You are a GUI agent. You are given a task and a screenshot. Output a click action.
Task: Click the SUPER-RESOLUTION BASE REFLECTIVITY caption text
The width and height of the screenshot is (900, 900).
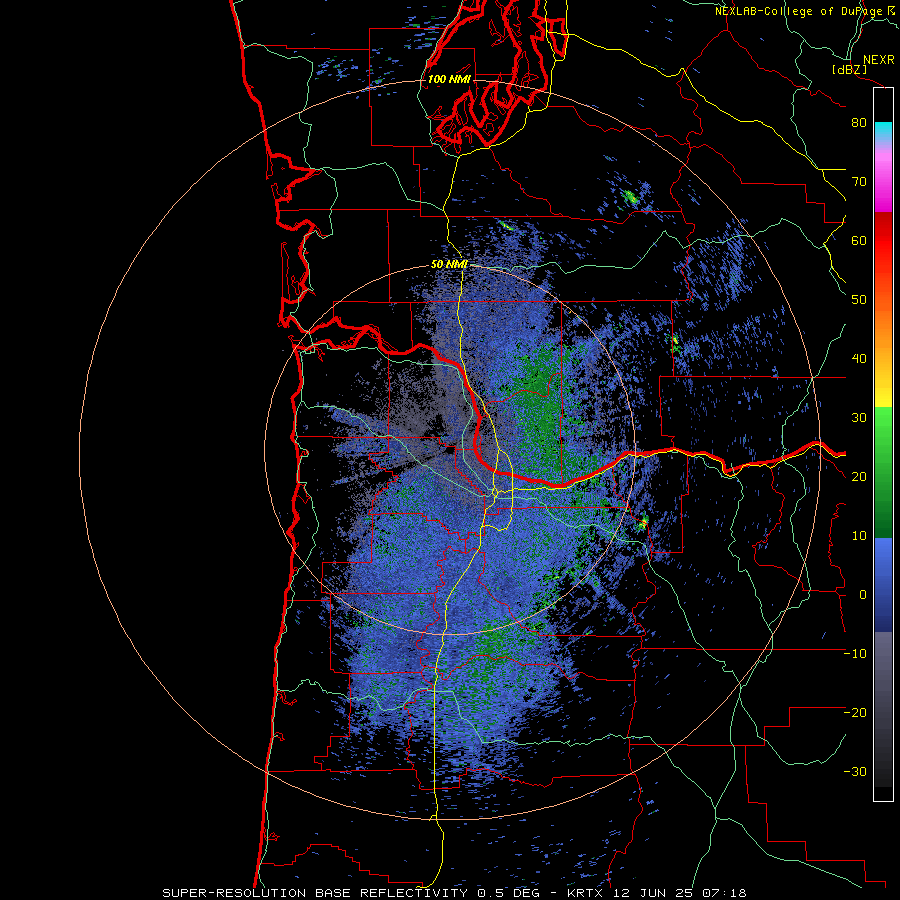pos(315,893)
